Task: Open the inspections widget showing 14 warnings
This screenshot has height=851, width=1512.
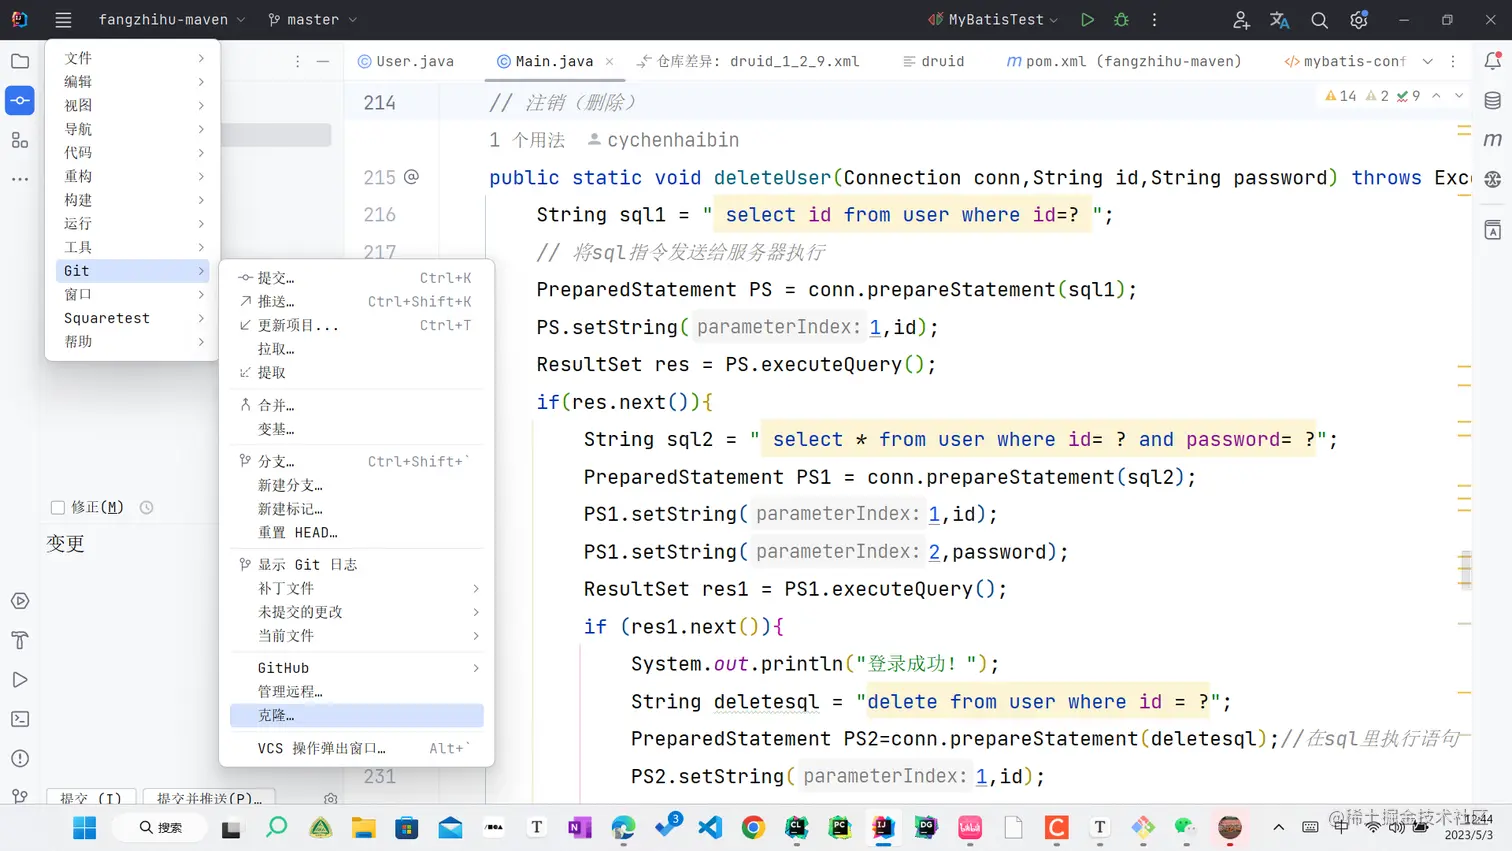Action: pyautogui.click(x=1372, y=96)
